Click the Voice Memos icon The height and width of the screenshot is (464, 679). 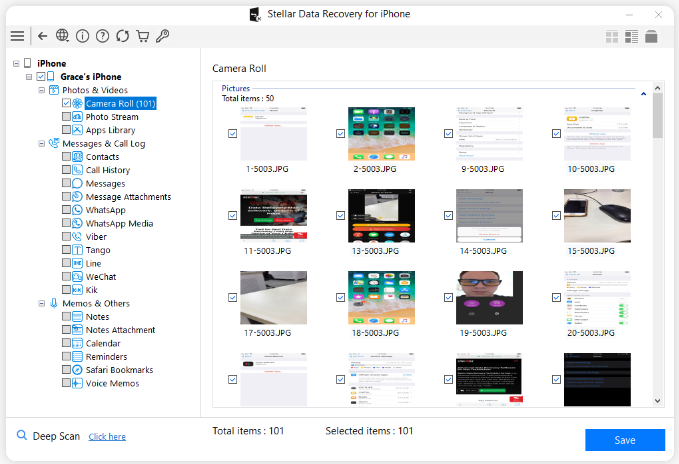click(78, 383)
